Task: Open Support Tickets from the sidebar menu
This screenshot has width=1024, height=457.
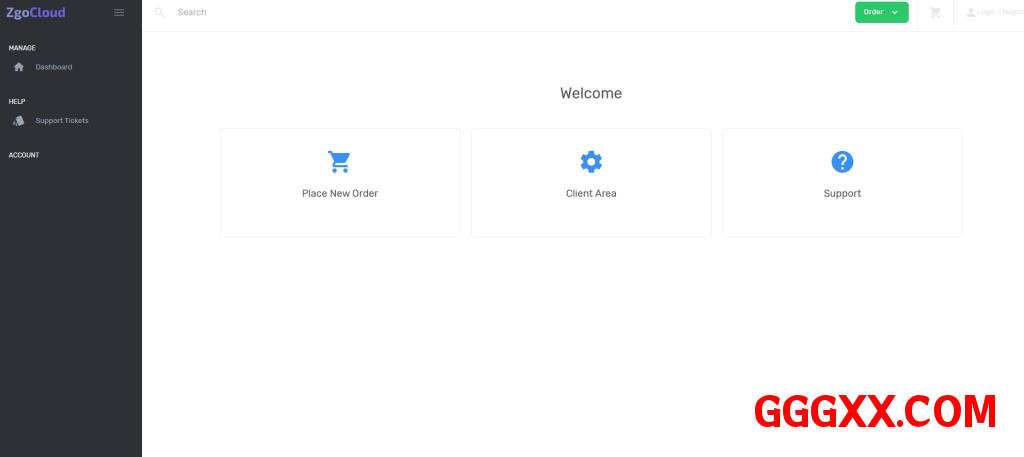Action: (62, 121)
